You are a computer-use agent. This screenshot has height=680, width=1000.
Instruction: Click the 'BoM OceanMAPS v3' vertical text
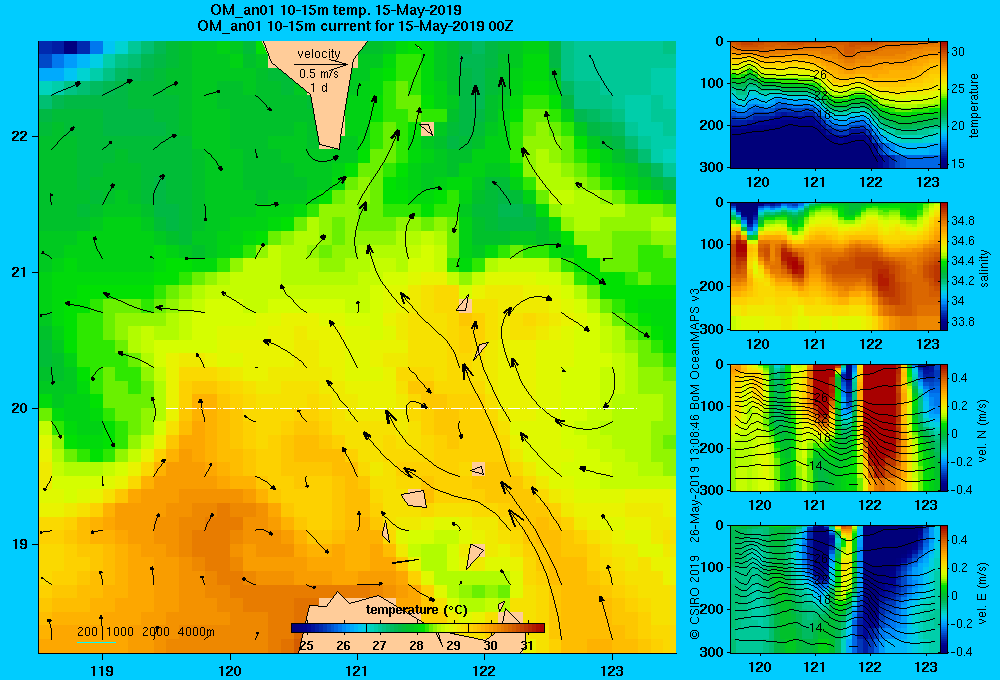pos(695,345)
